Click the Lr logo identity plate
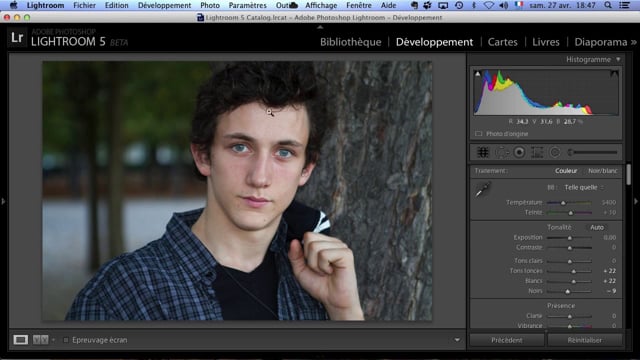This screenshot has height=360, width=640. [x=17, y=38]
